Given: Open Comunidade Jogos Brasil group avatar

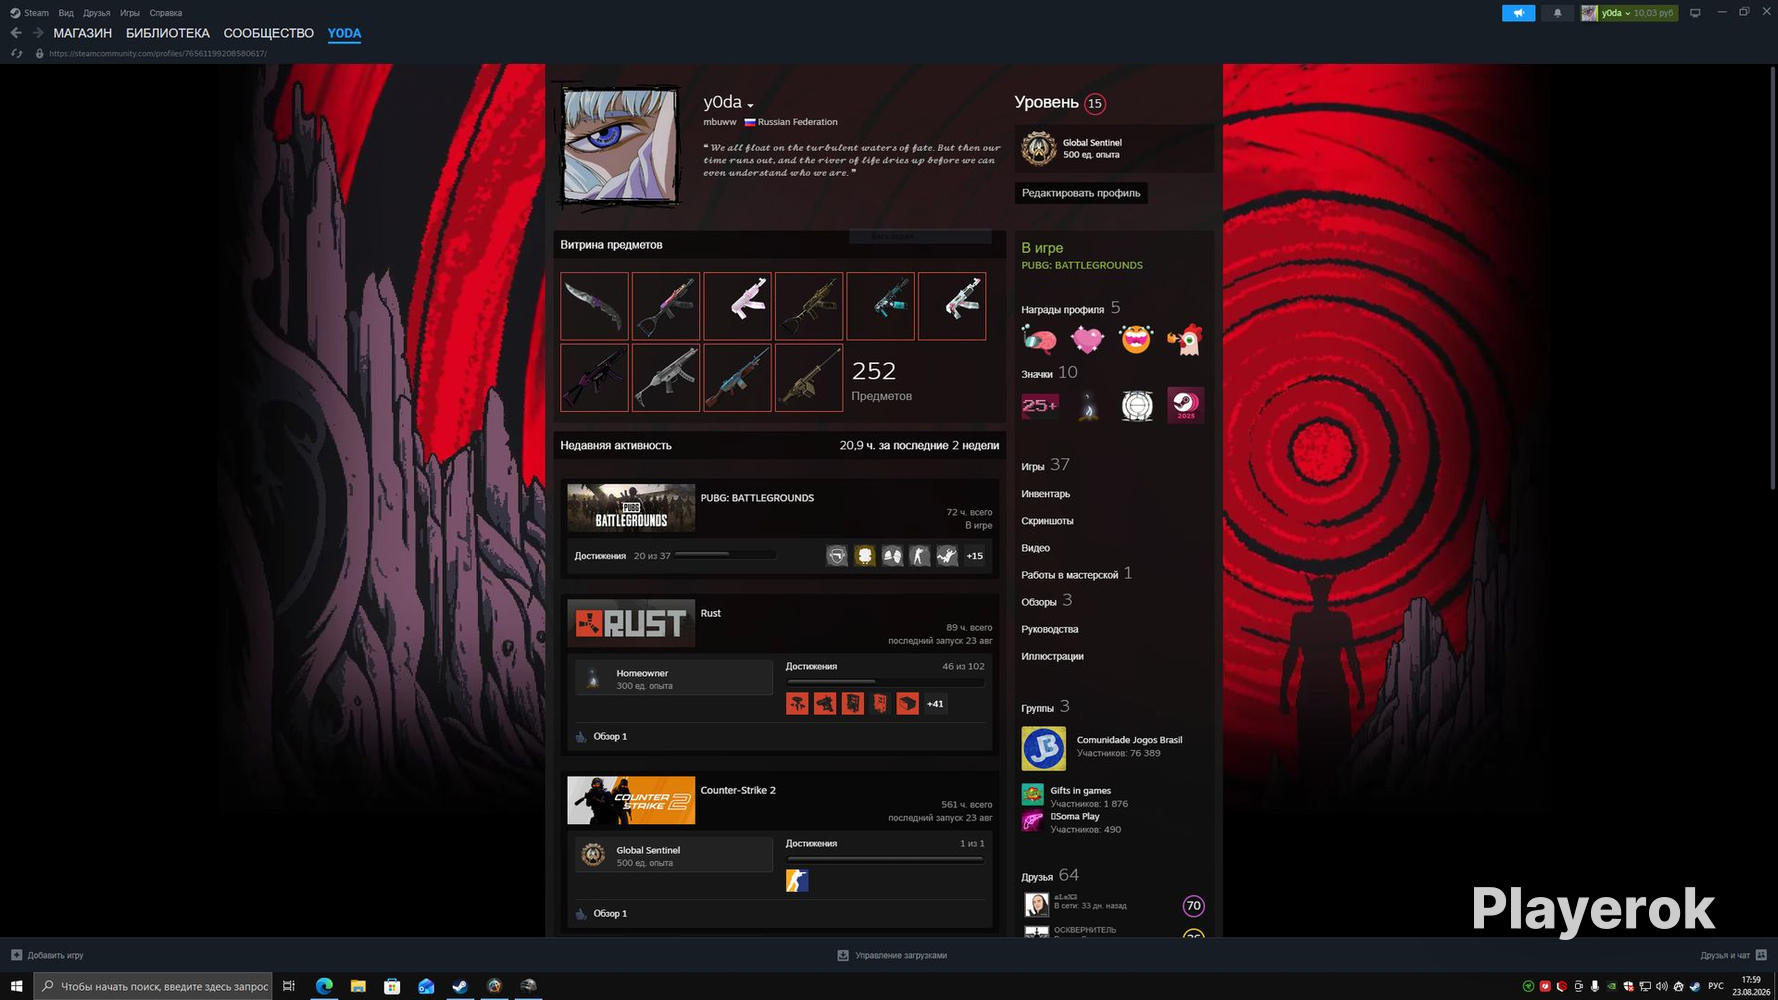Looking at the screenshot, I should [1043, 749].
